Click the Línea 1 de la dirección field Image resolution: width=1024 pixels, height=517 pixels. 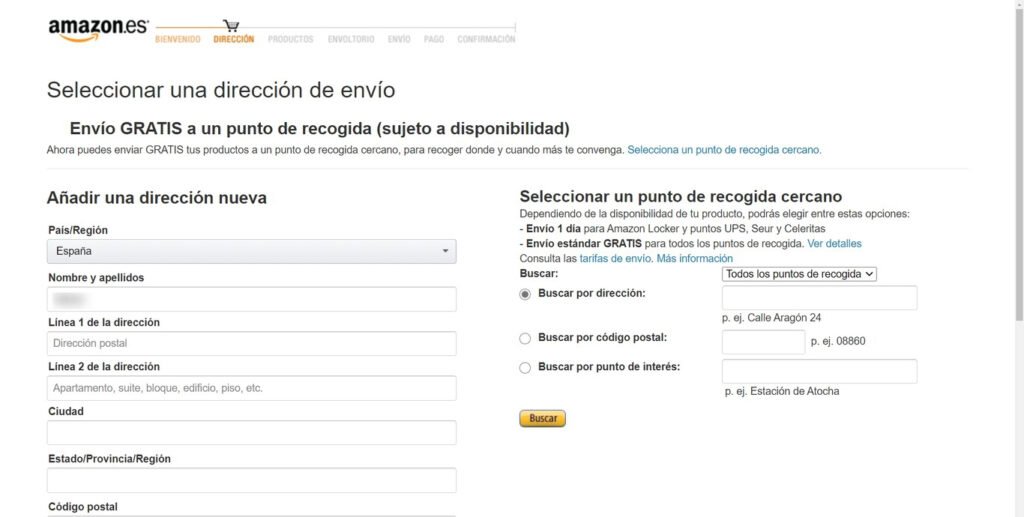click(251, 344)
